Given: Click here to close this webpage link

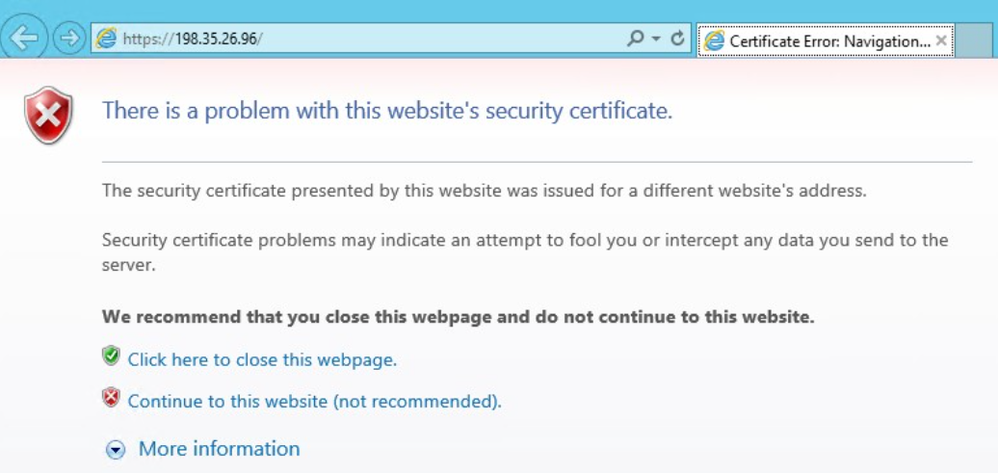Looking at the screenshot, I should tap(262, 360).
